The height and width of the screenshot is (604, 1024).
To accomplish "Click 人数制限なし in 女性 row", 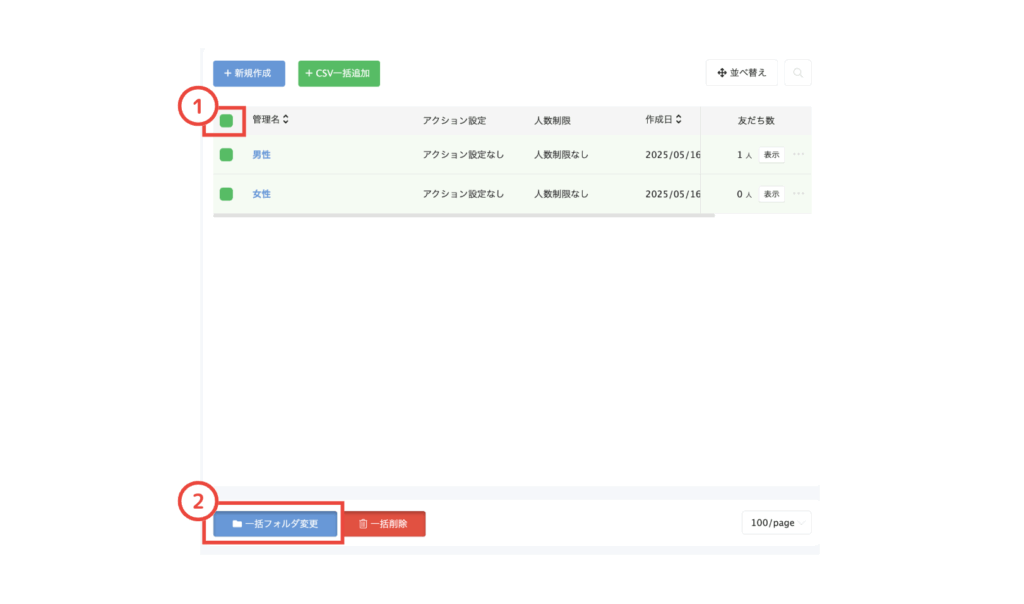I will tap(561, 194).
